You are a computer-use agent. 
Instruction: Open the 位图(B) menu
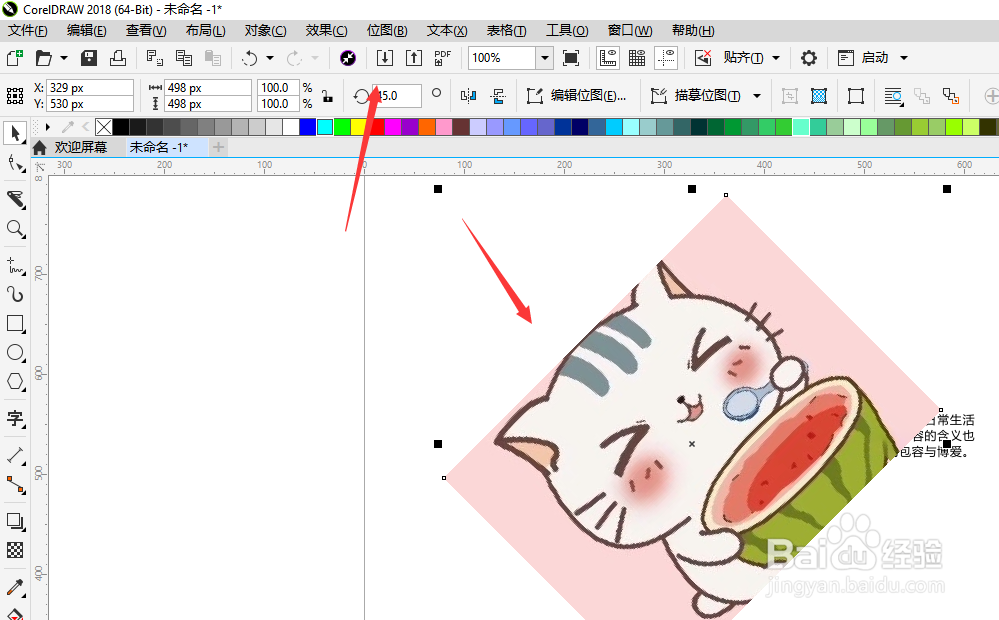click(387, 31)
